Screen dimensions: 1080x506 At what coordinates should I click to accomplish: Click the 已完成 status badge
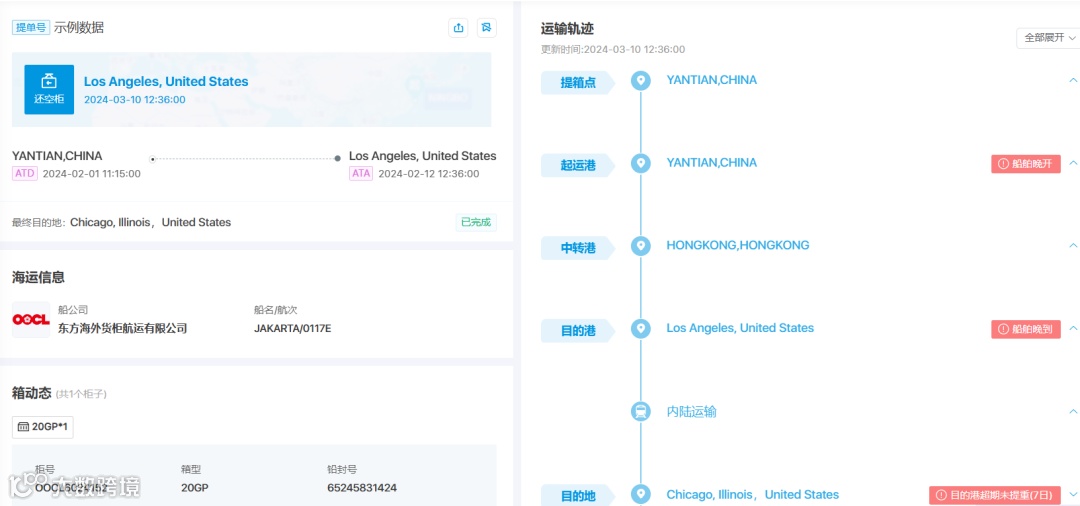(x=476, y=222)
